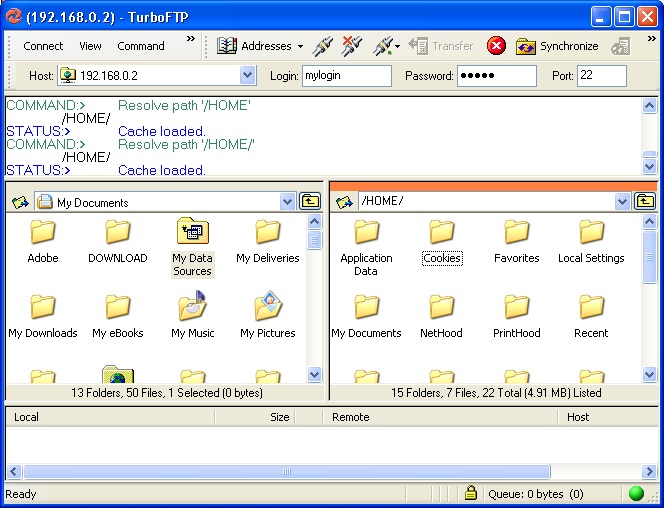Screen dimensions: 664x508
Task: Open the View menu
Action: pos(90,46)
